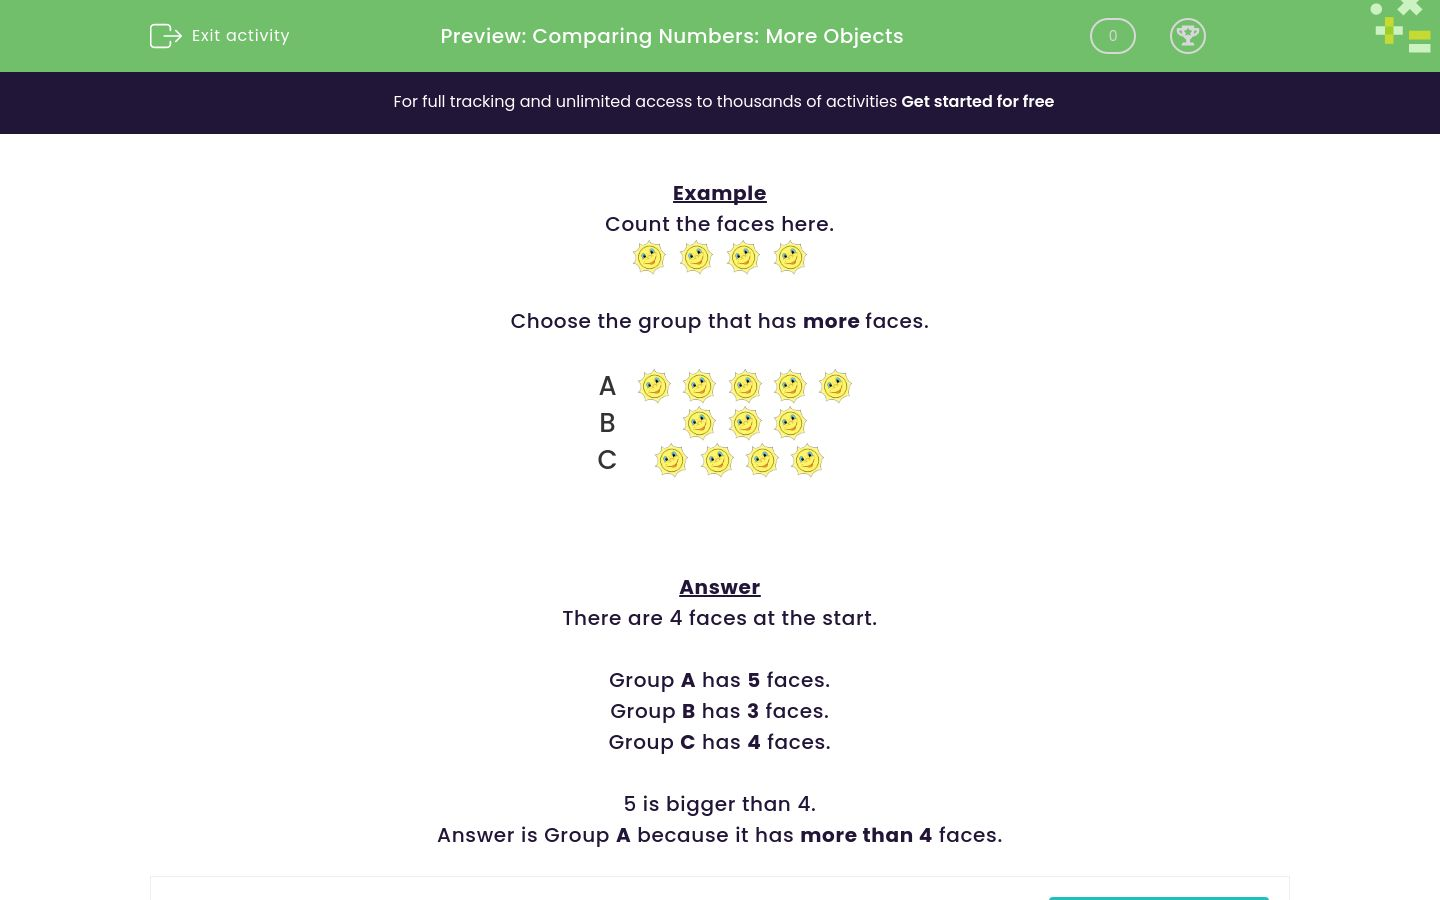Select Group B as your answer
The width and height of the screenshot is (1440, 900).
[x=607, y=423]
